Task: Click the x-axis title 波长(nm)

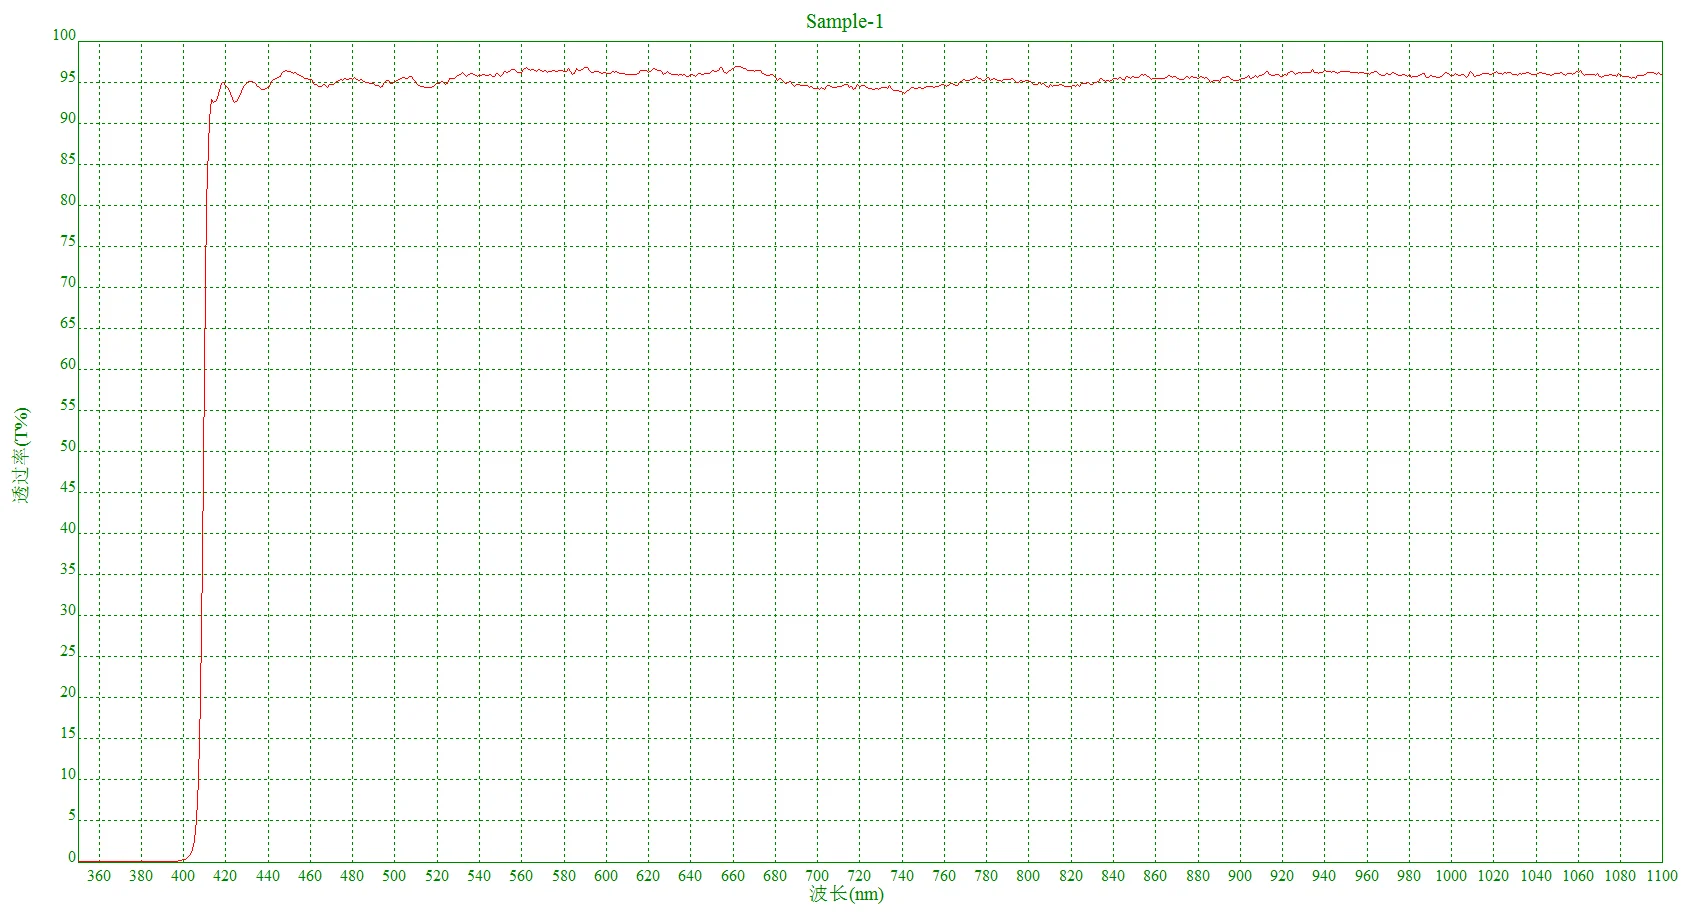Action: coord(846,894)
